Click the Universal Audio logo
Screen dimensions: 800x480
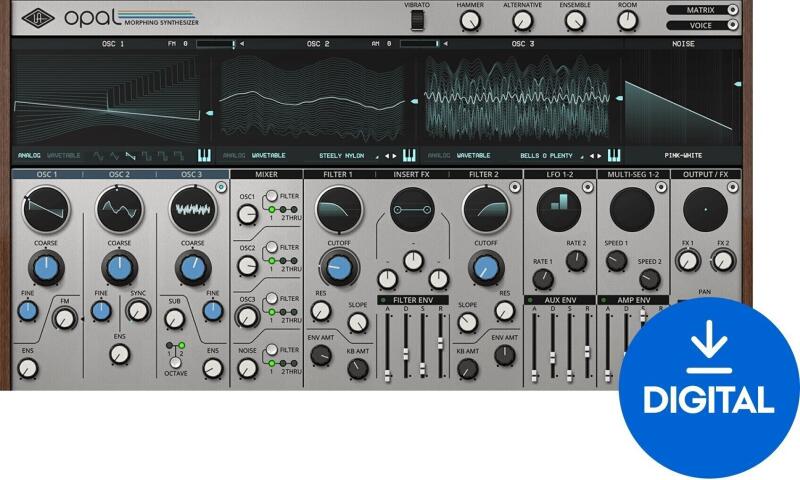pyautogui.click(x=38, y=17)
